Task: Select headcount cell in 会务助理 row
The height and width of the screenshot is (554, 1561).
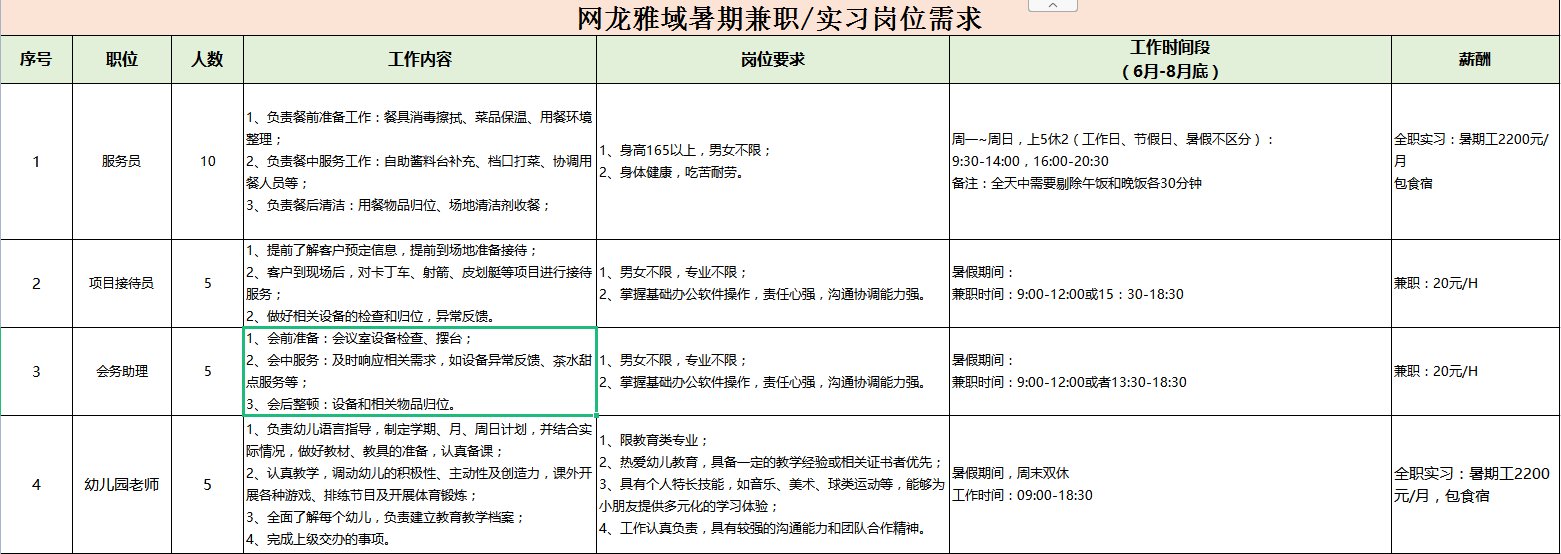Action: point(207,371)
